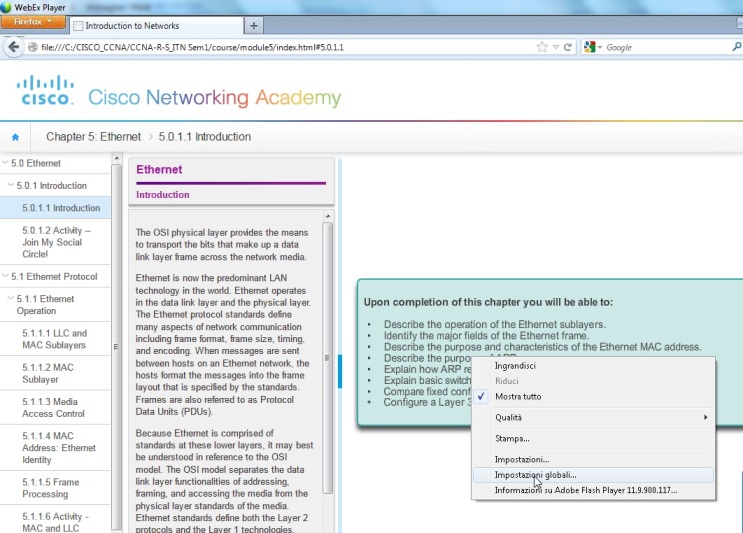Open 5.1.1.4 MAC Address: Ethernet Identity
The image size is (743, 533).
pos(55,448)
